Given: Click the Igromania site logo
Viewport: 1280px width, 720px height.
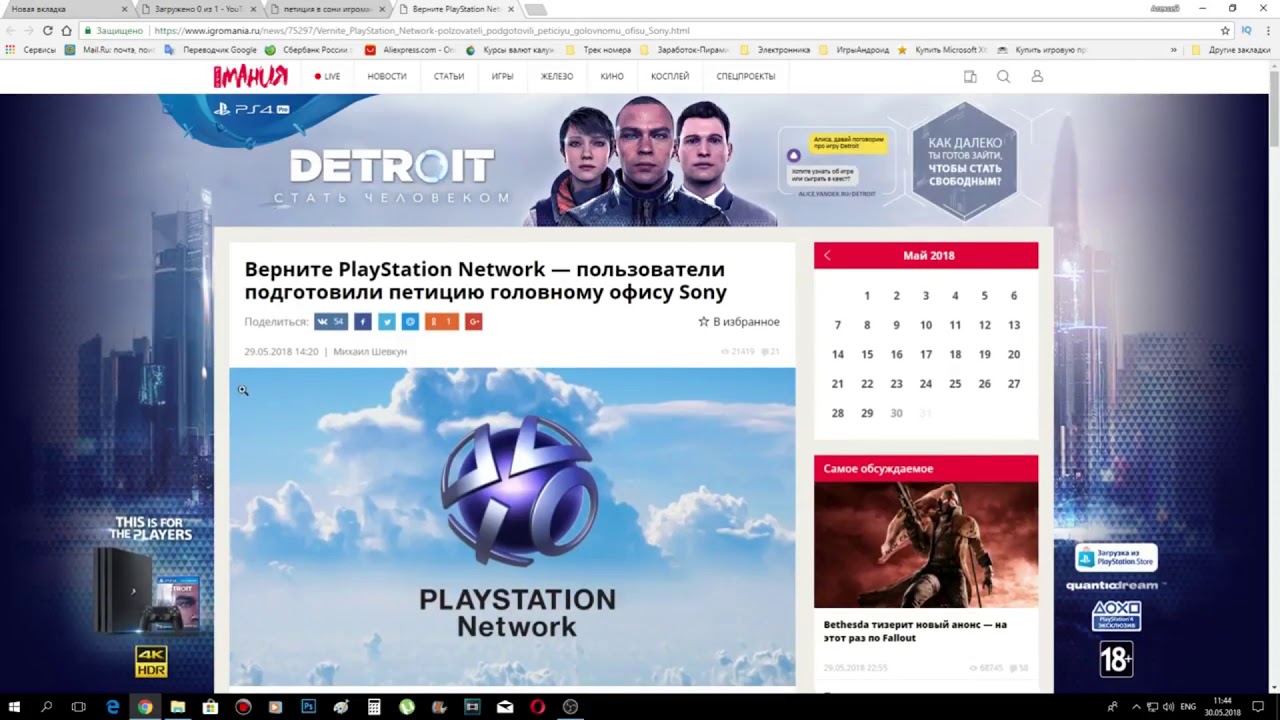Looking at the screenshot, I should pyautogui.click(x=250, y=76).
